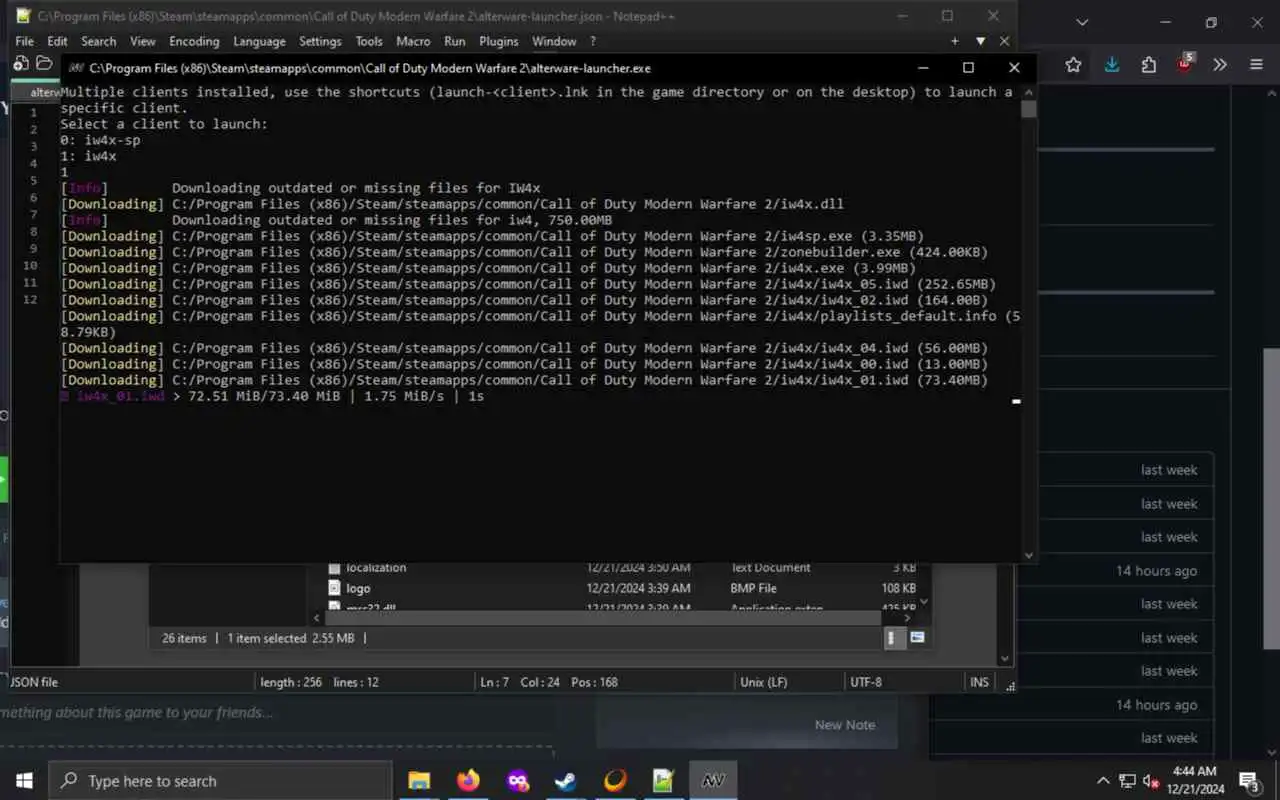Click the console line '0: iw4x-sp'
The image size is (1280, 800).
click(x=100, y=140)
